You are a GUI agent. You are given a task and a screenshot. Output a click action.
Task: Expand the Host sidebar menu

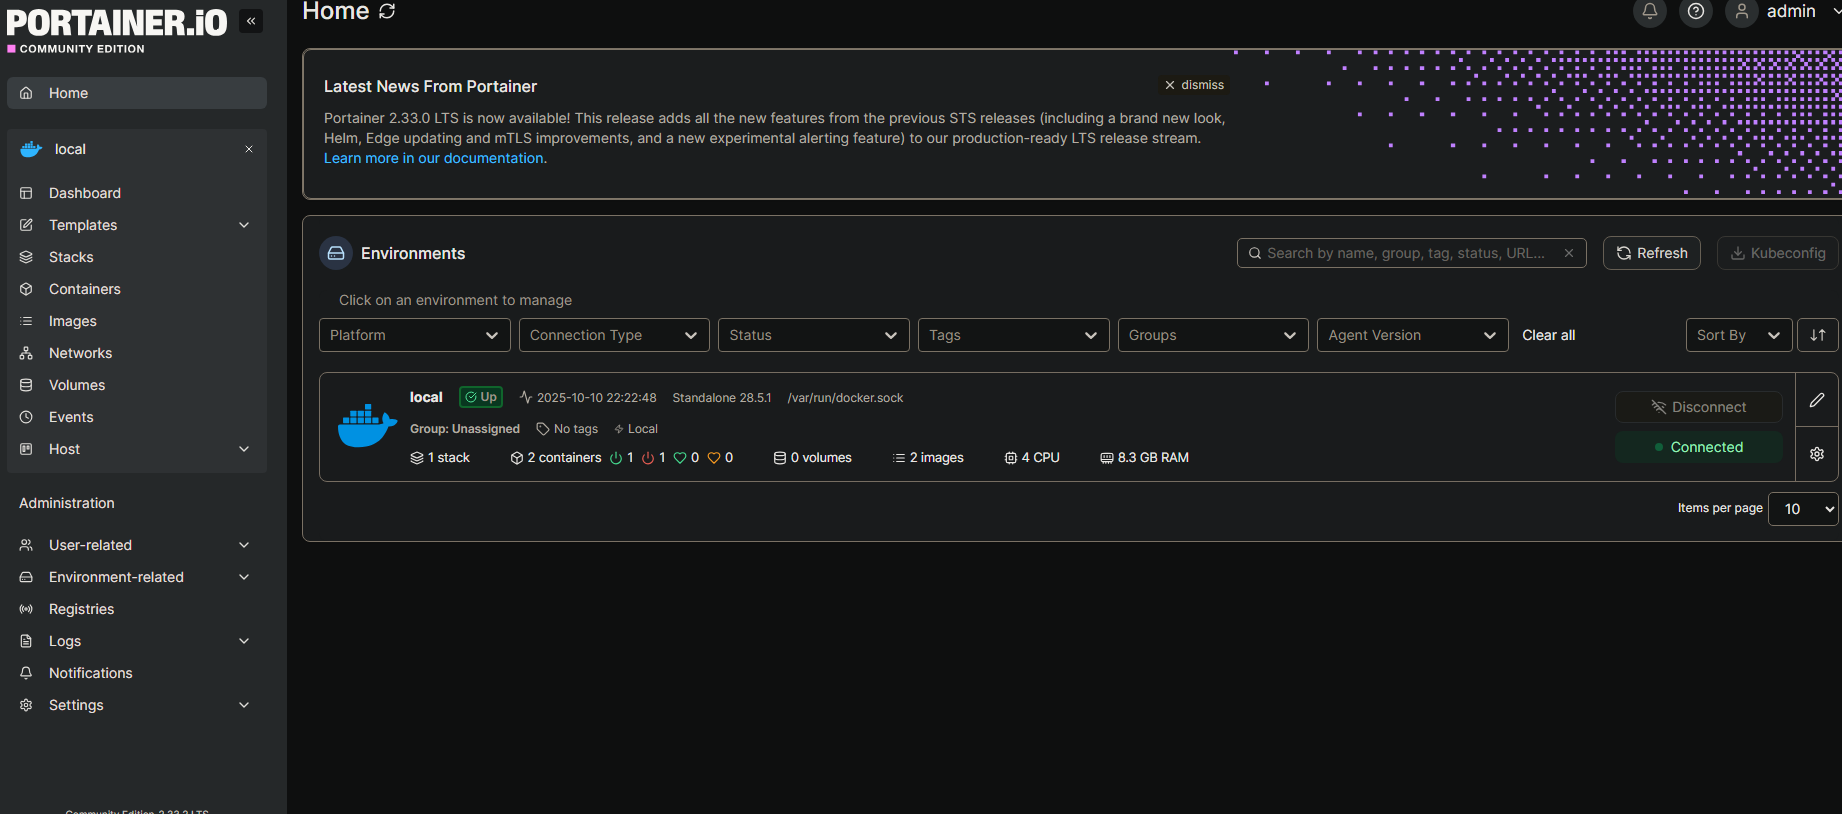coord(137,449)
